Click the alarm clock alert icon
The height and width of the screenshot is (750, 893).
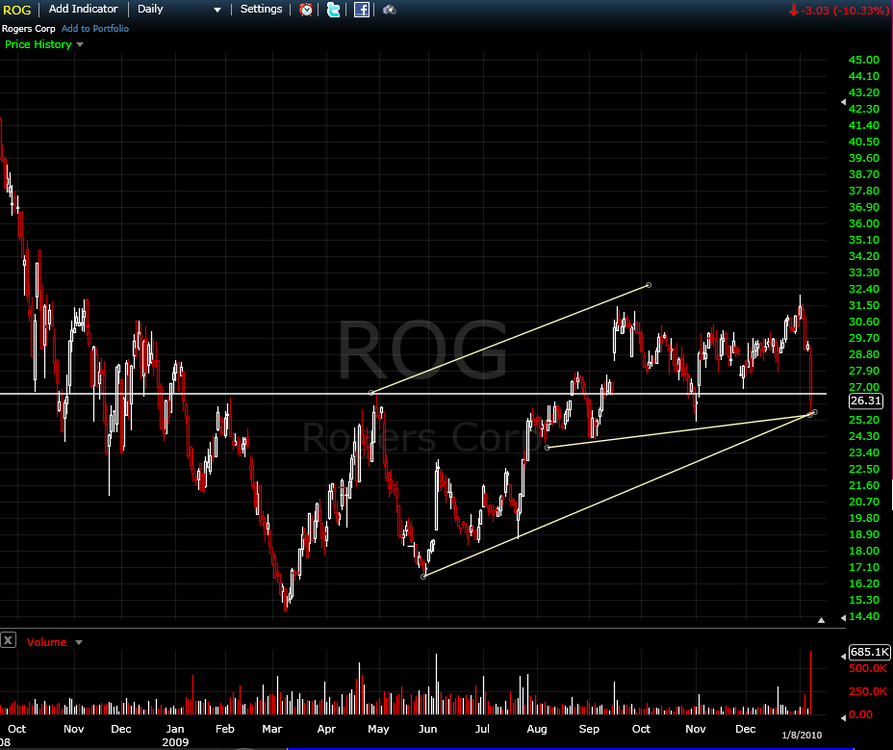pos(306,10)
